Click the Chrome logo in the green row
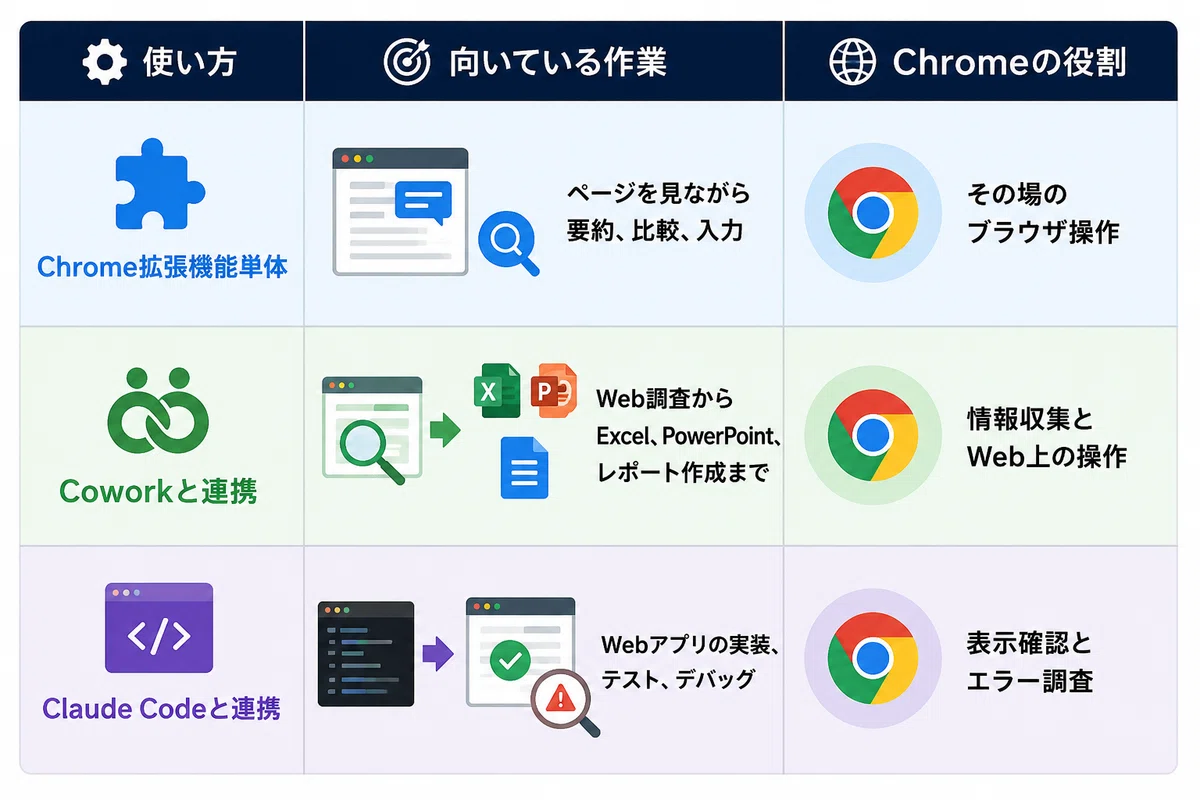The width and height of the screenshot is (1200, 800). 873,435
